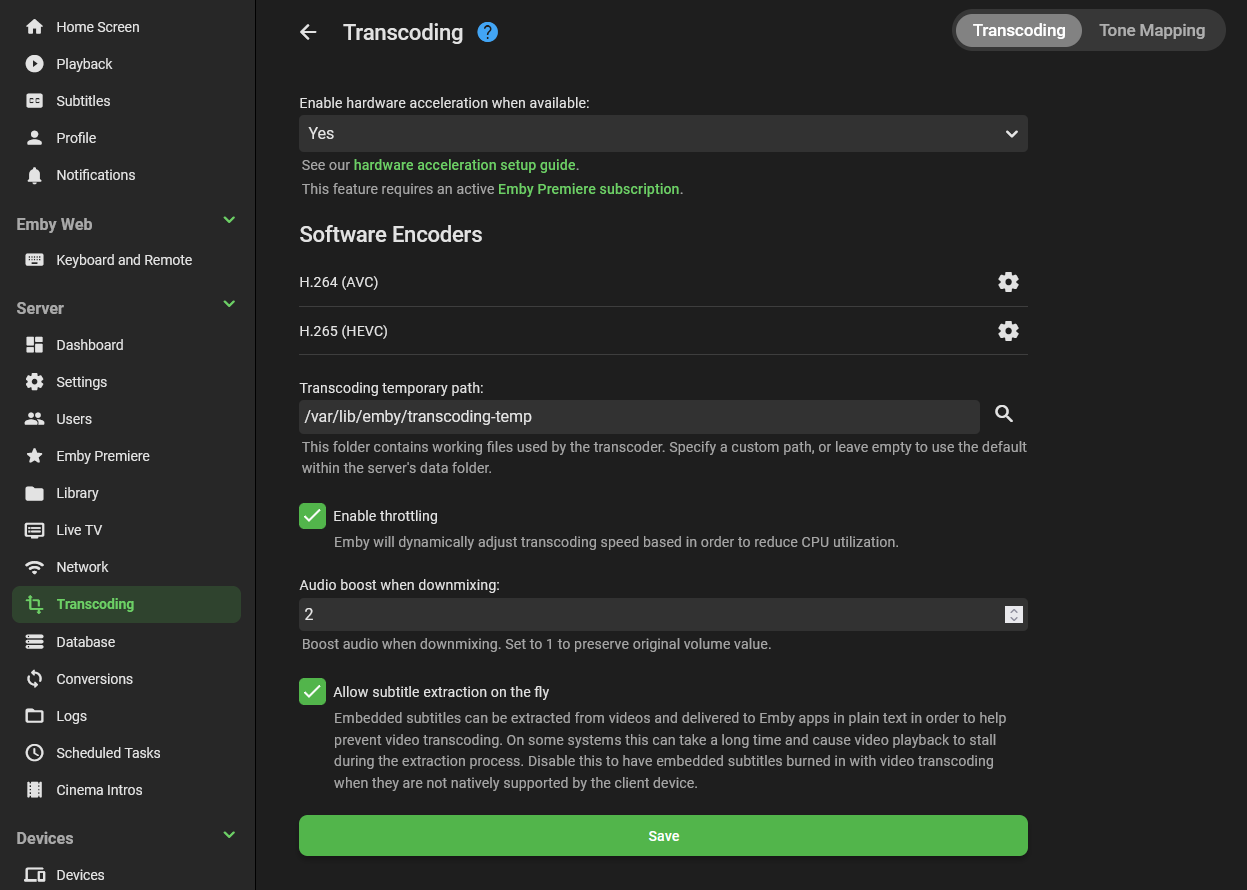Image resolution: width=1247 pixels, height=890 pixels.
Task: Go to Cinema Intros page
Action: (99, 790)
